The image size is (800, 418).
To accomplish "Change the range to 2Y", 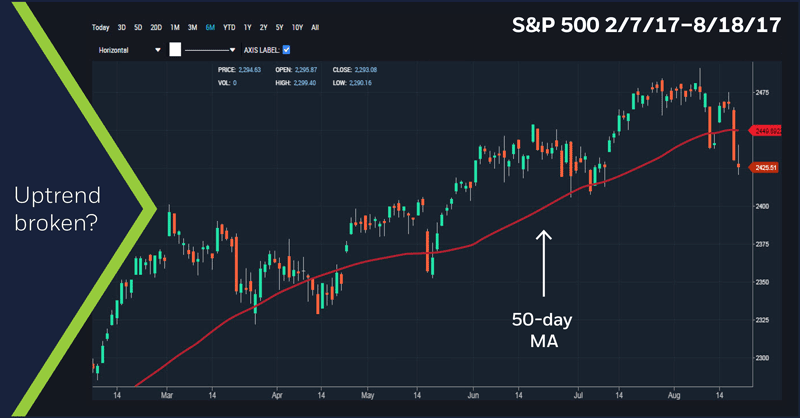I will pos(263,27).
